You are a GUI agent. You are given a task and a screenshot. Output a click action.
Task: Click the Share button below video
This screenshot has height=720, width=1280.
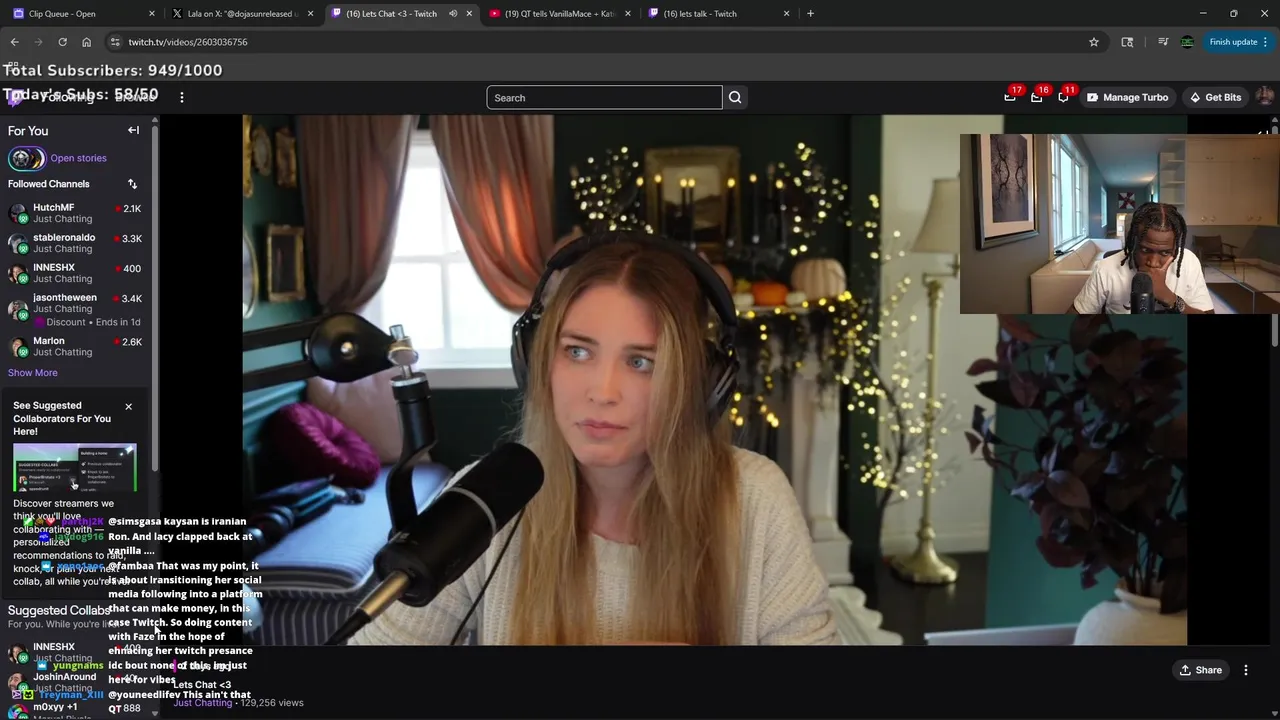point(1200,670)
